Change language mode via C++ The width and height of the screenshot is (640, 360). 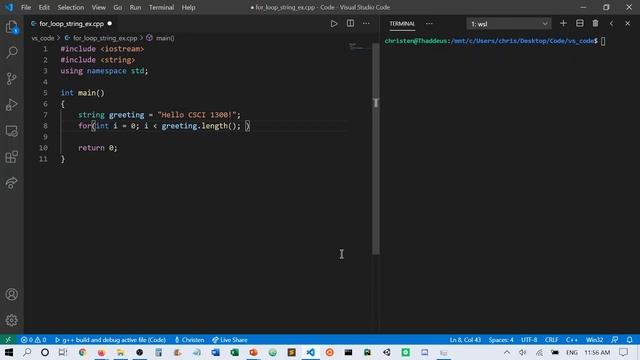(571, 340)
